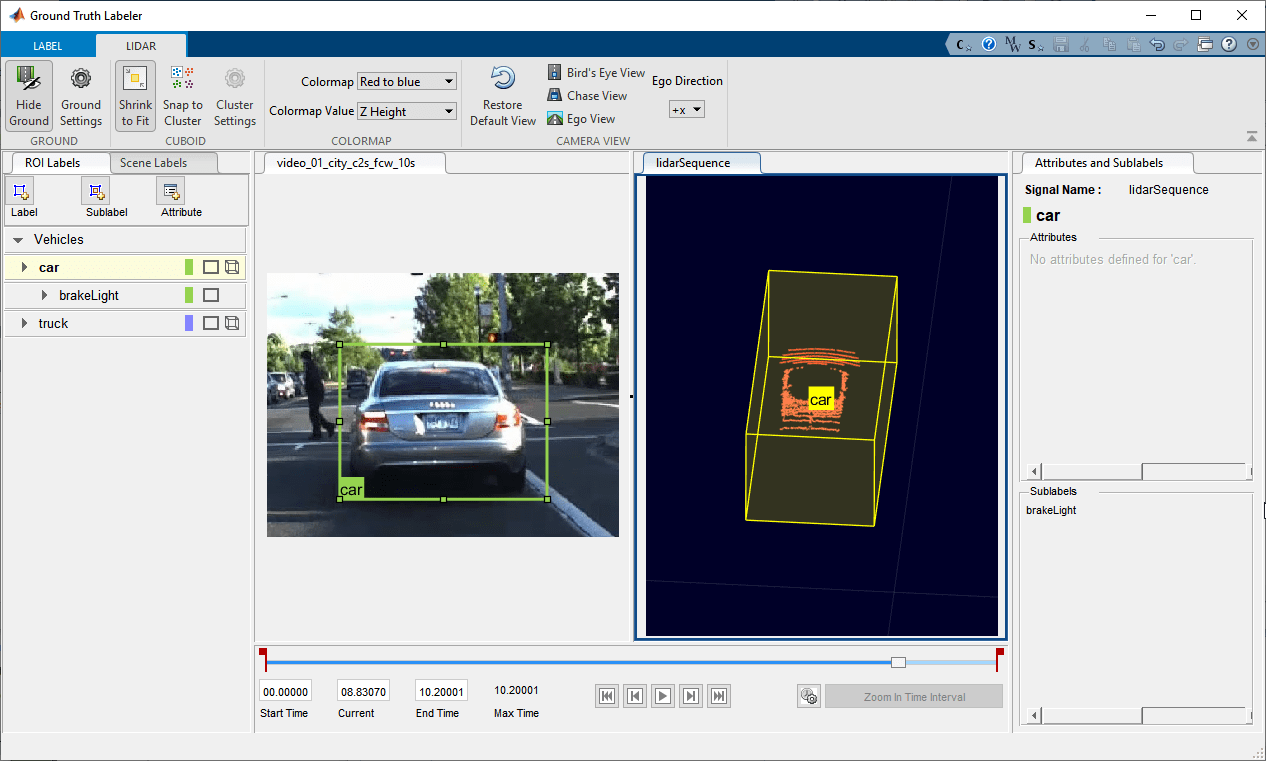The width and height of the screenshot is (1266, 761).
Task: Switch to Chase View
Action: click(x=587, y=96)
